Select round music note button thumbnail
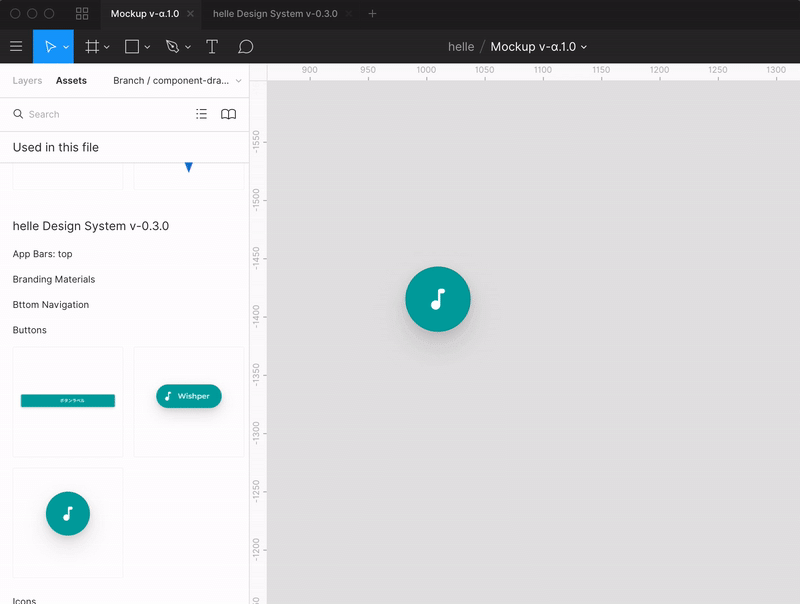The width and height of the screenshot is (800, 604). coord(68,522)
